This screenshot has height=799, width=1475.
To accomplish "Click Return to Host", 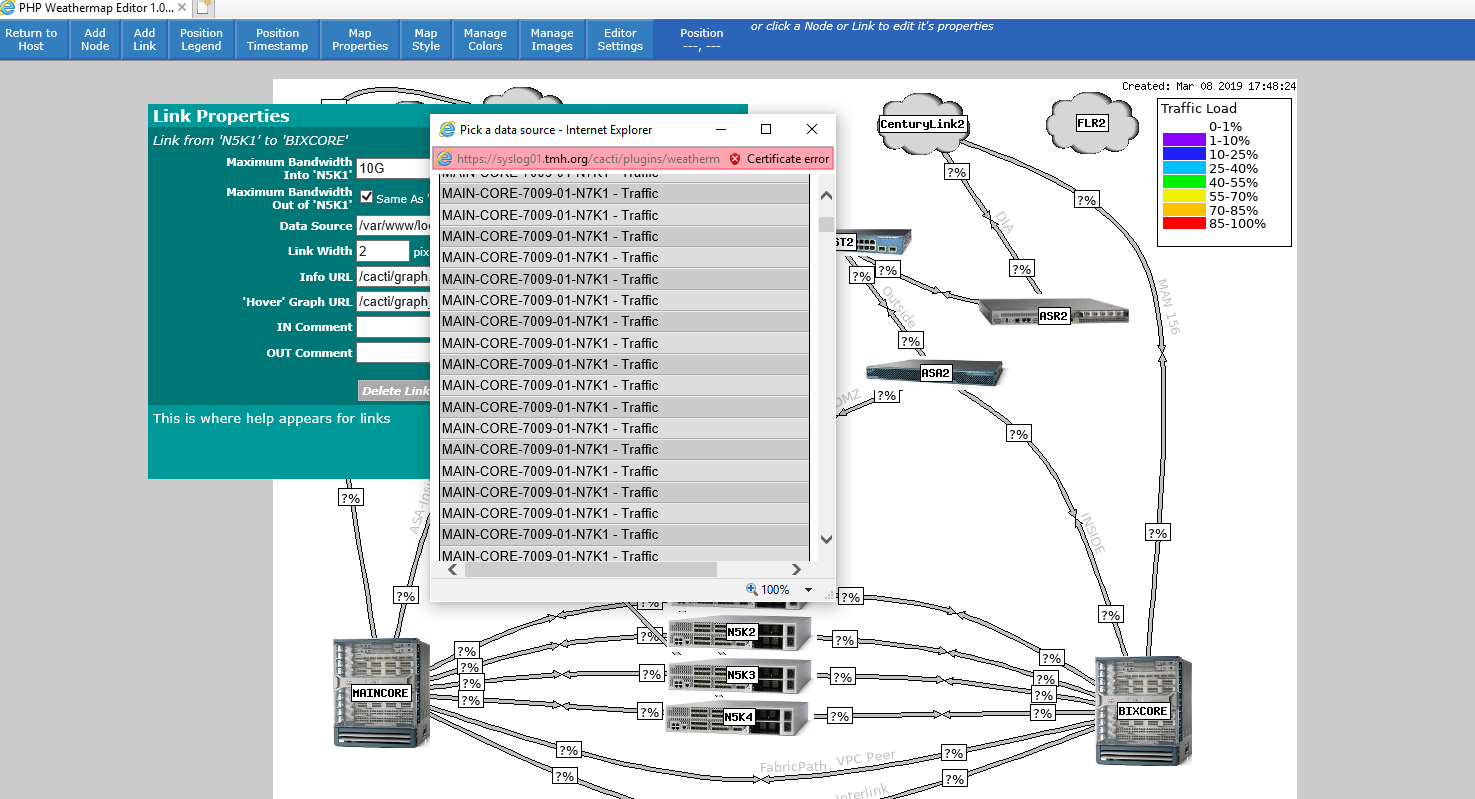I will click(x=31, y=39).
